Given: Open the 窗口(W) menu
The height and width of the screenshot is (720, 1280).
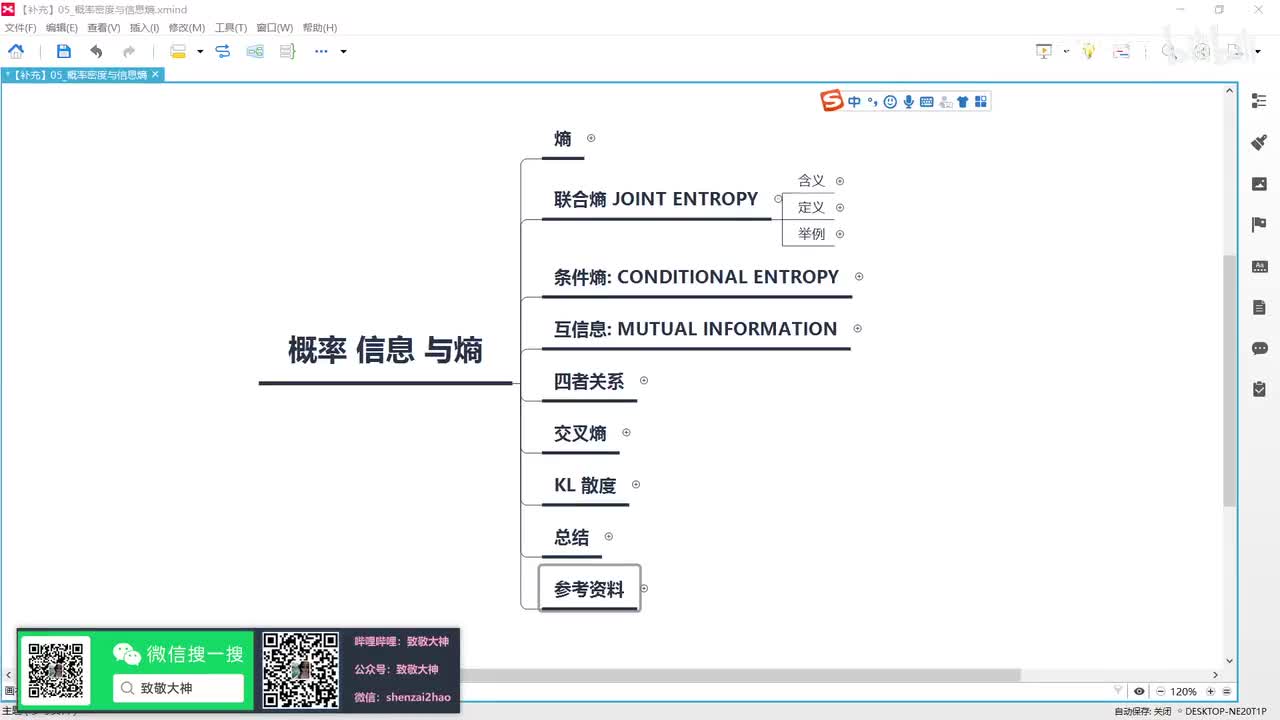Looking at the screenshot, I should (x=275, y=28).
